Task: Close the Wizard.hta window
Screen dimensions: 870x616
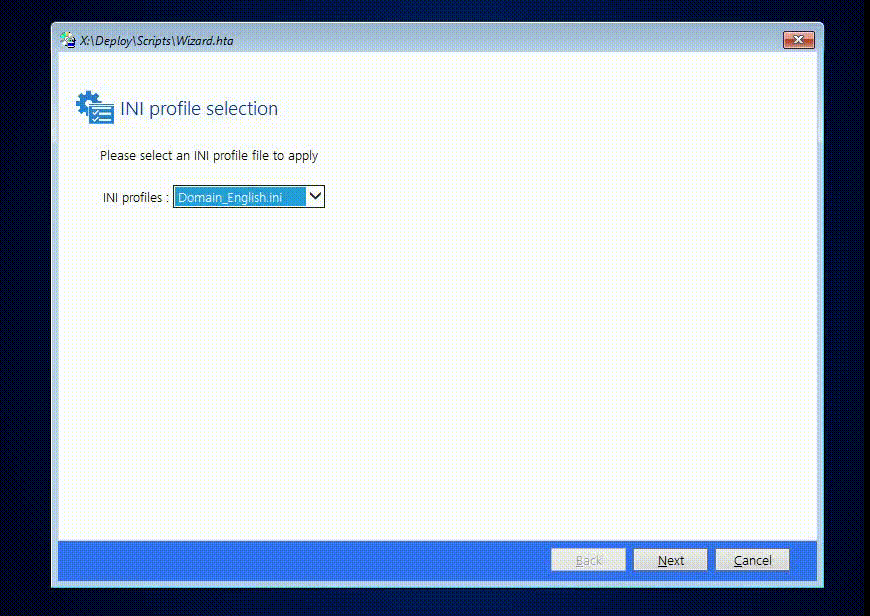Action: 797,40
